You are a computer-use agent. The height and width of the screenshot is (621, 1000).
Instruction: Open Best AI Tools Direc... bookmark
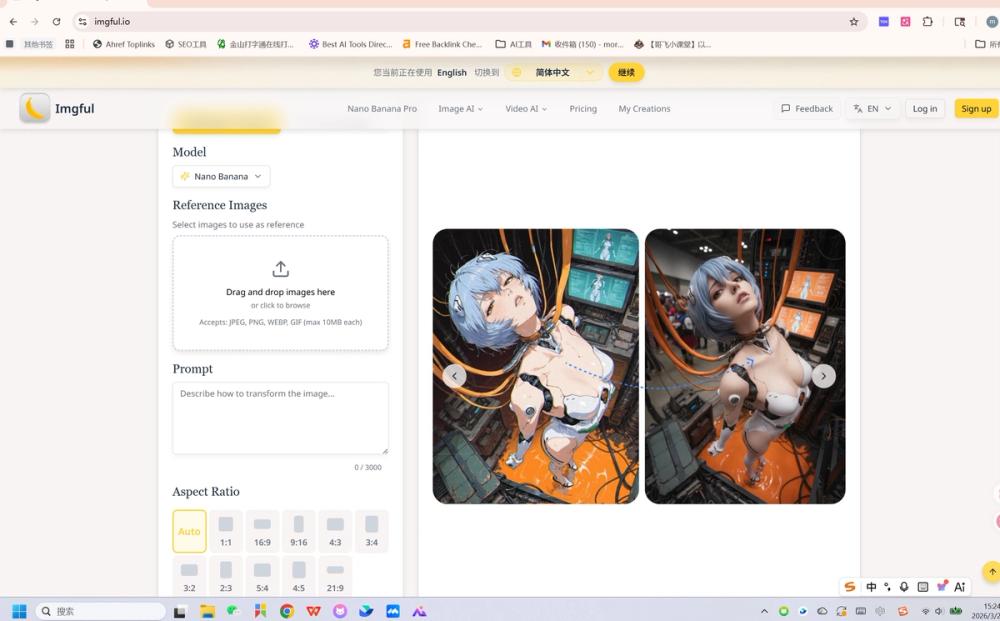pos(350,44)
